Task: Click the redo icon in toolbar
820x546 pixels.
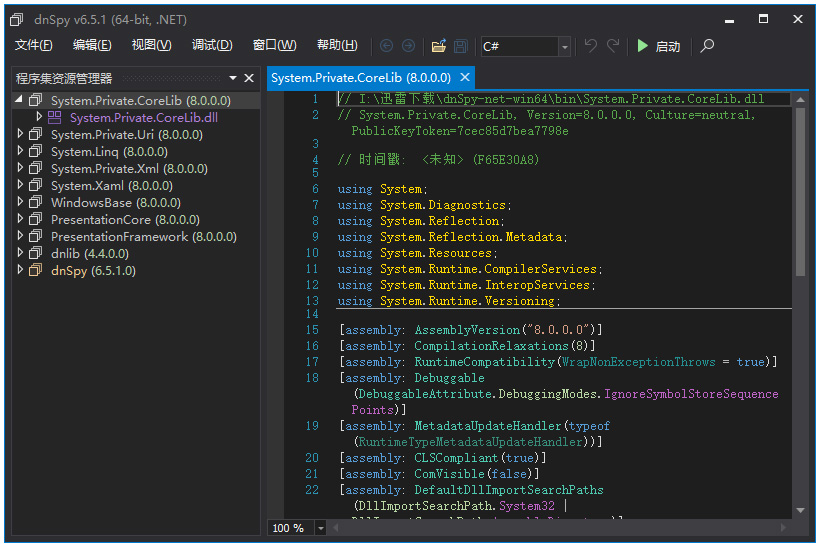Action: pyautogui.click(x=613, y=46)
